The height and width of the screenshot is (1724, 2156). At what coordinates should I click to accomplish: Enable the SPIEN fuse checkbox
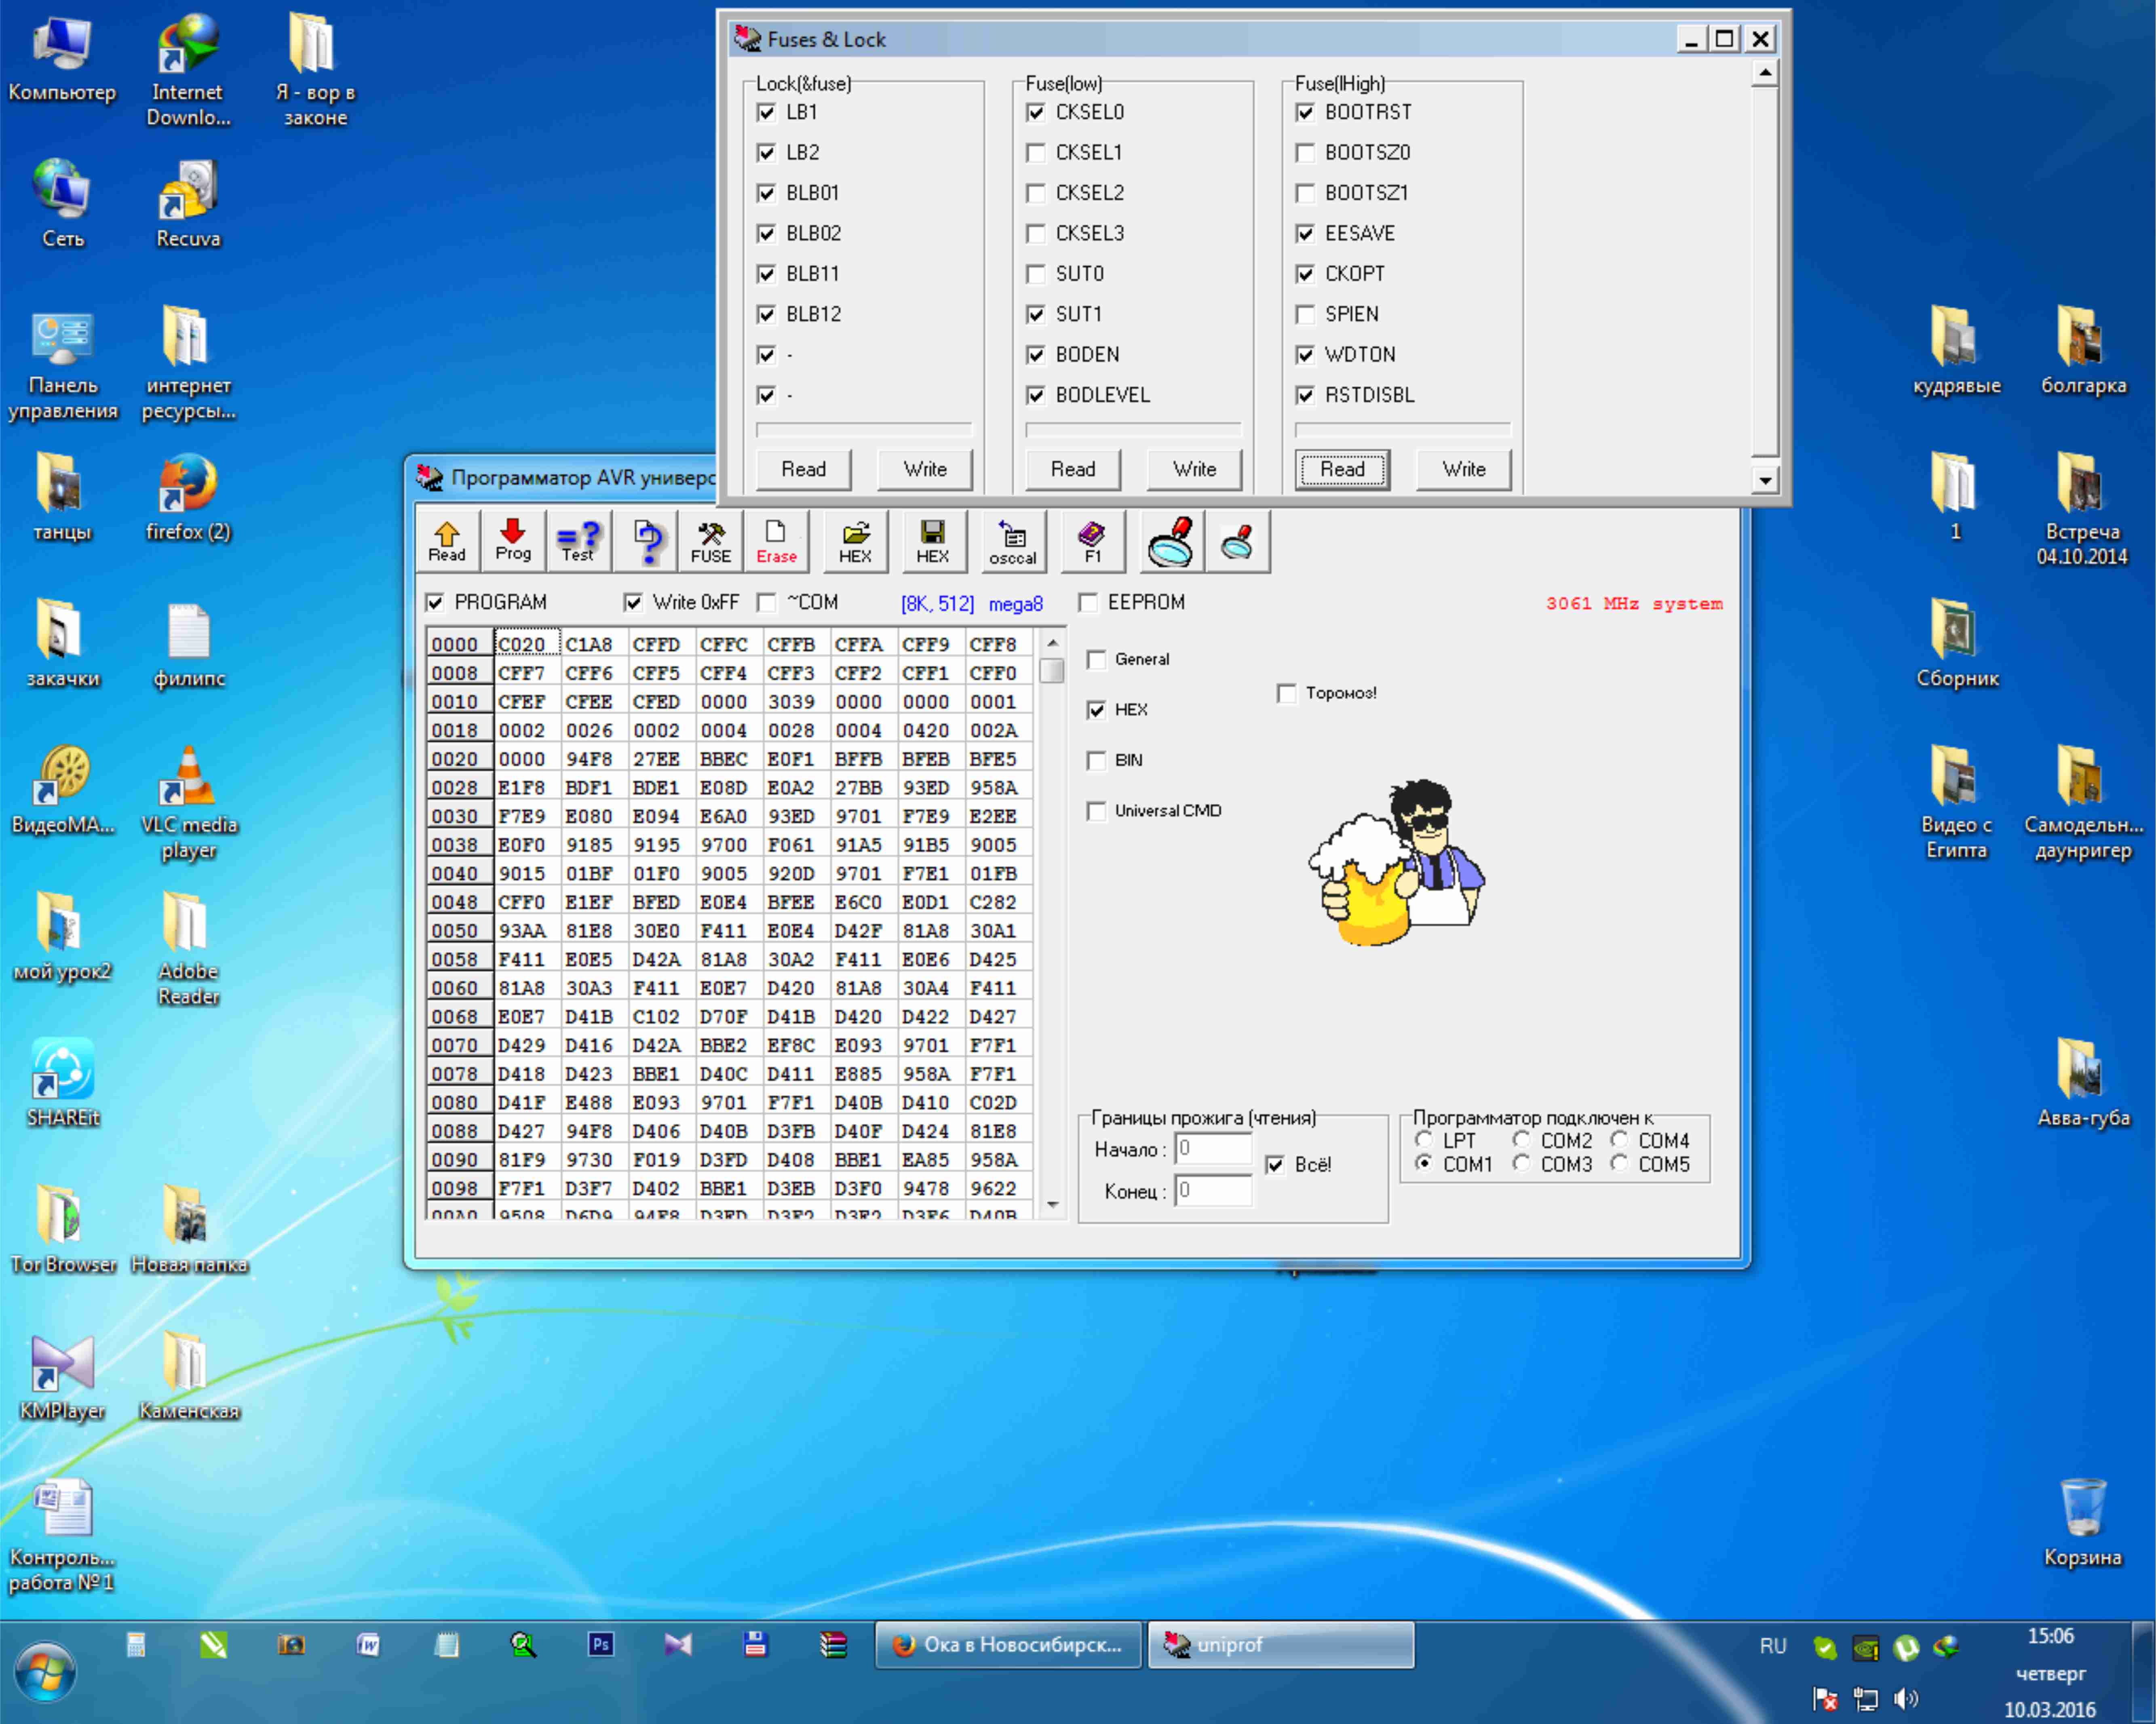1305,314
